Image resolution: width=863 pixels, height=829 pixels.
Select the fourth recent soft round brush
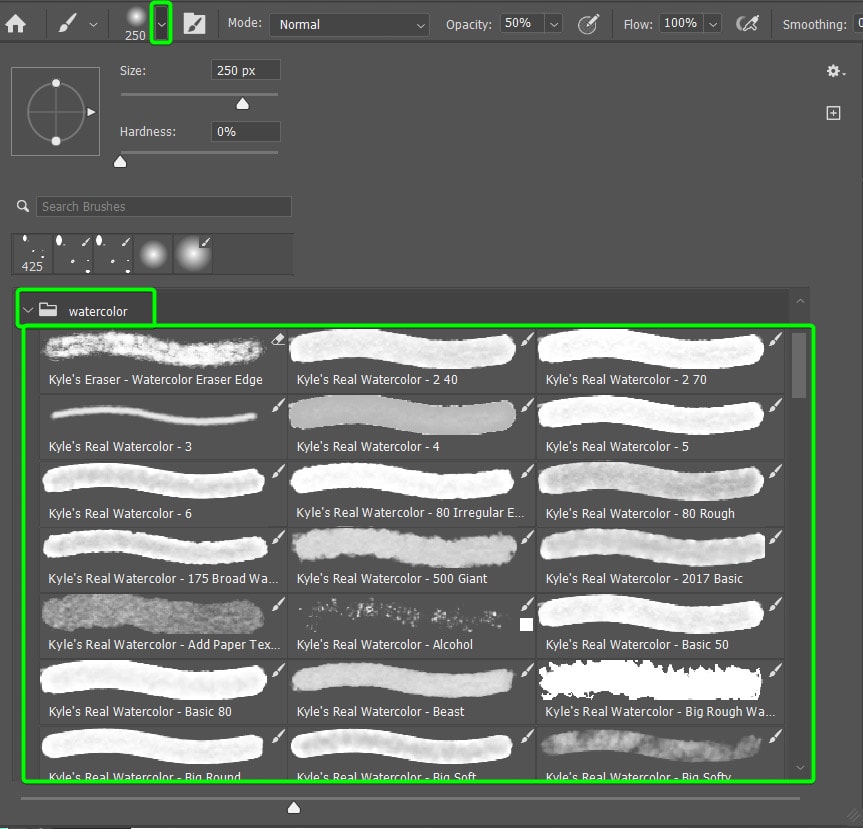click(x=153, y=254)
